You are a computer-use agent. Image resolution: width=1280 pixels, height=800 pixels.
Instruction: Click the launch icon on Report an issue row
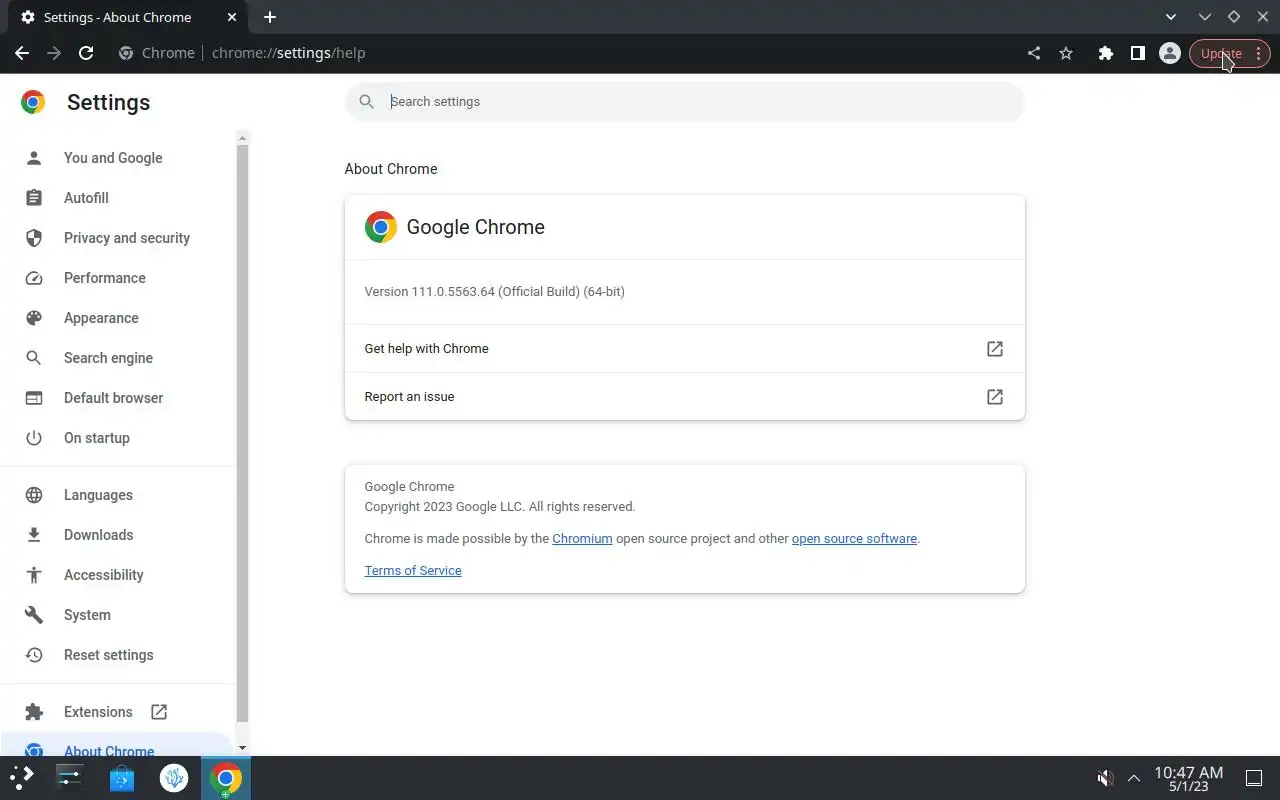click(x=995, y=397)
